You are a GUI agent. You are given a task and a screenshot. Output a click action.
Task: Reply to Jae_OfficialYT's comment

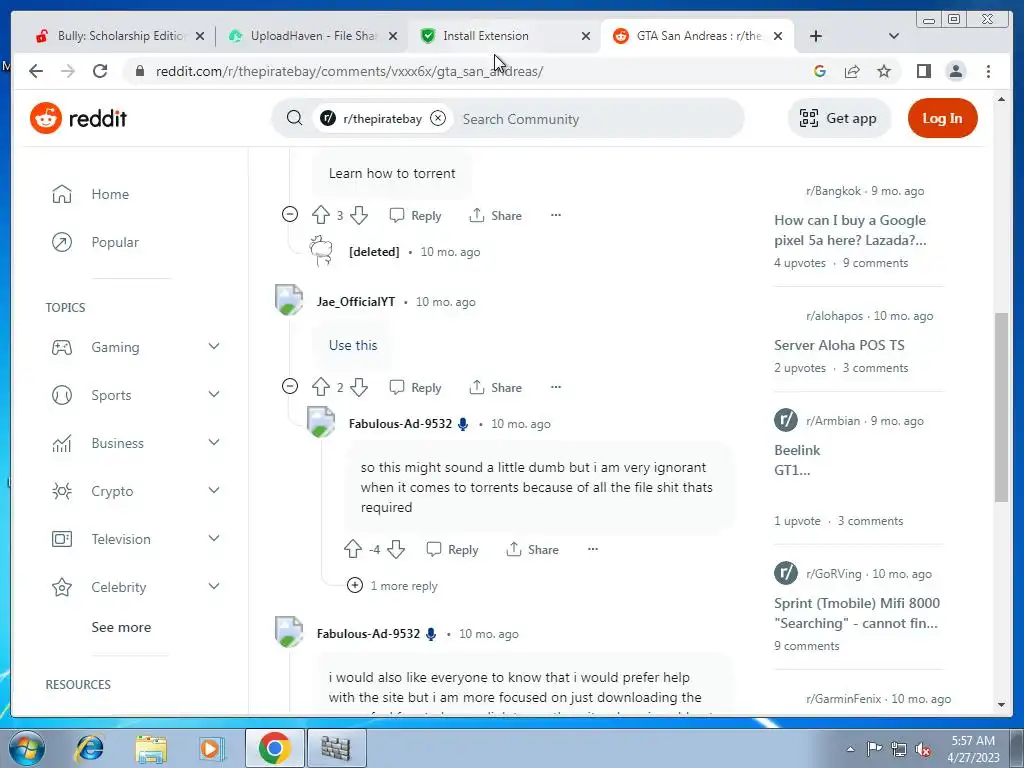415,387
